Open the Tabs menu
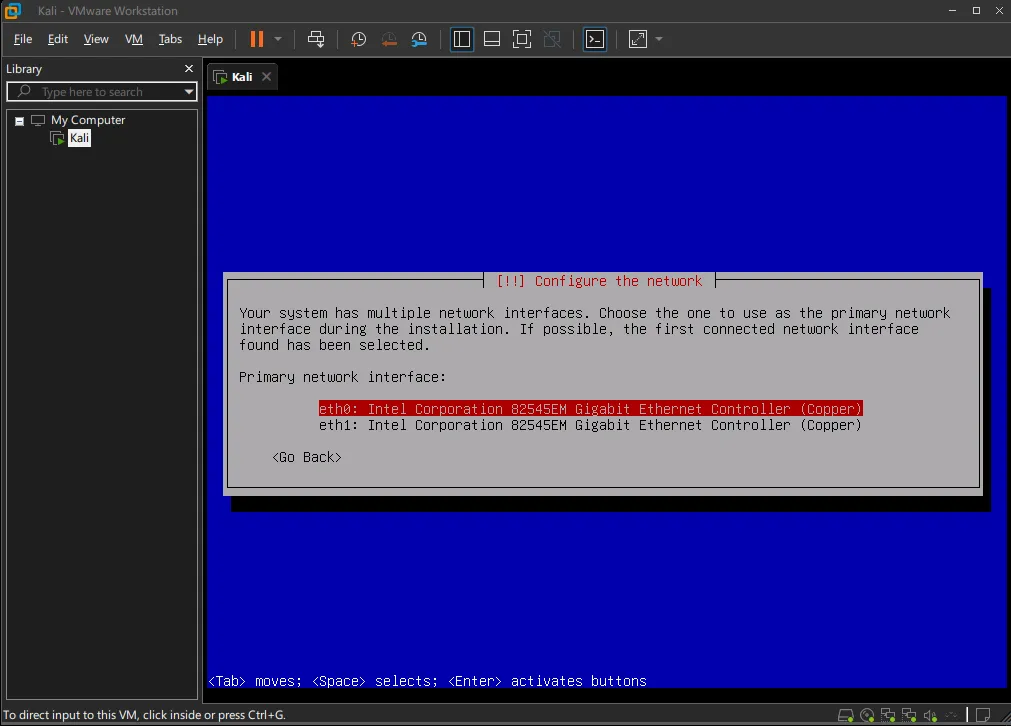 click(170, 39)
